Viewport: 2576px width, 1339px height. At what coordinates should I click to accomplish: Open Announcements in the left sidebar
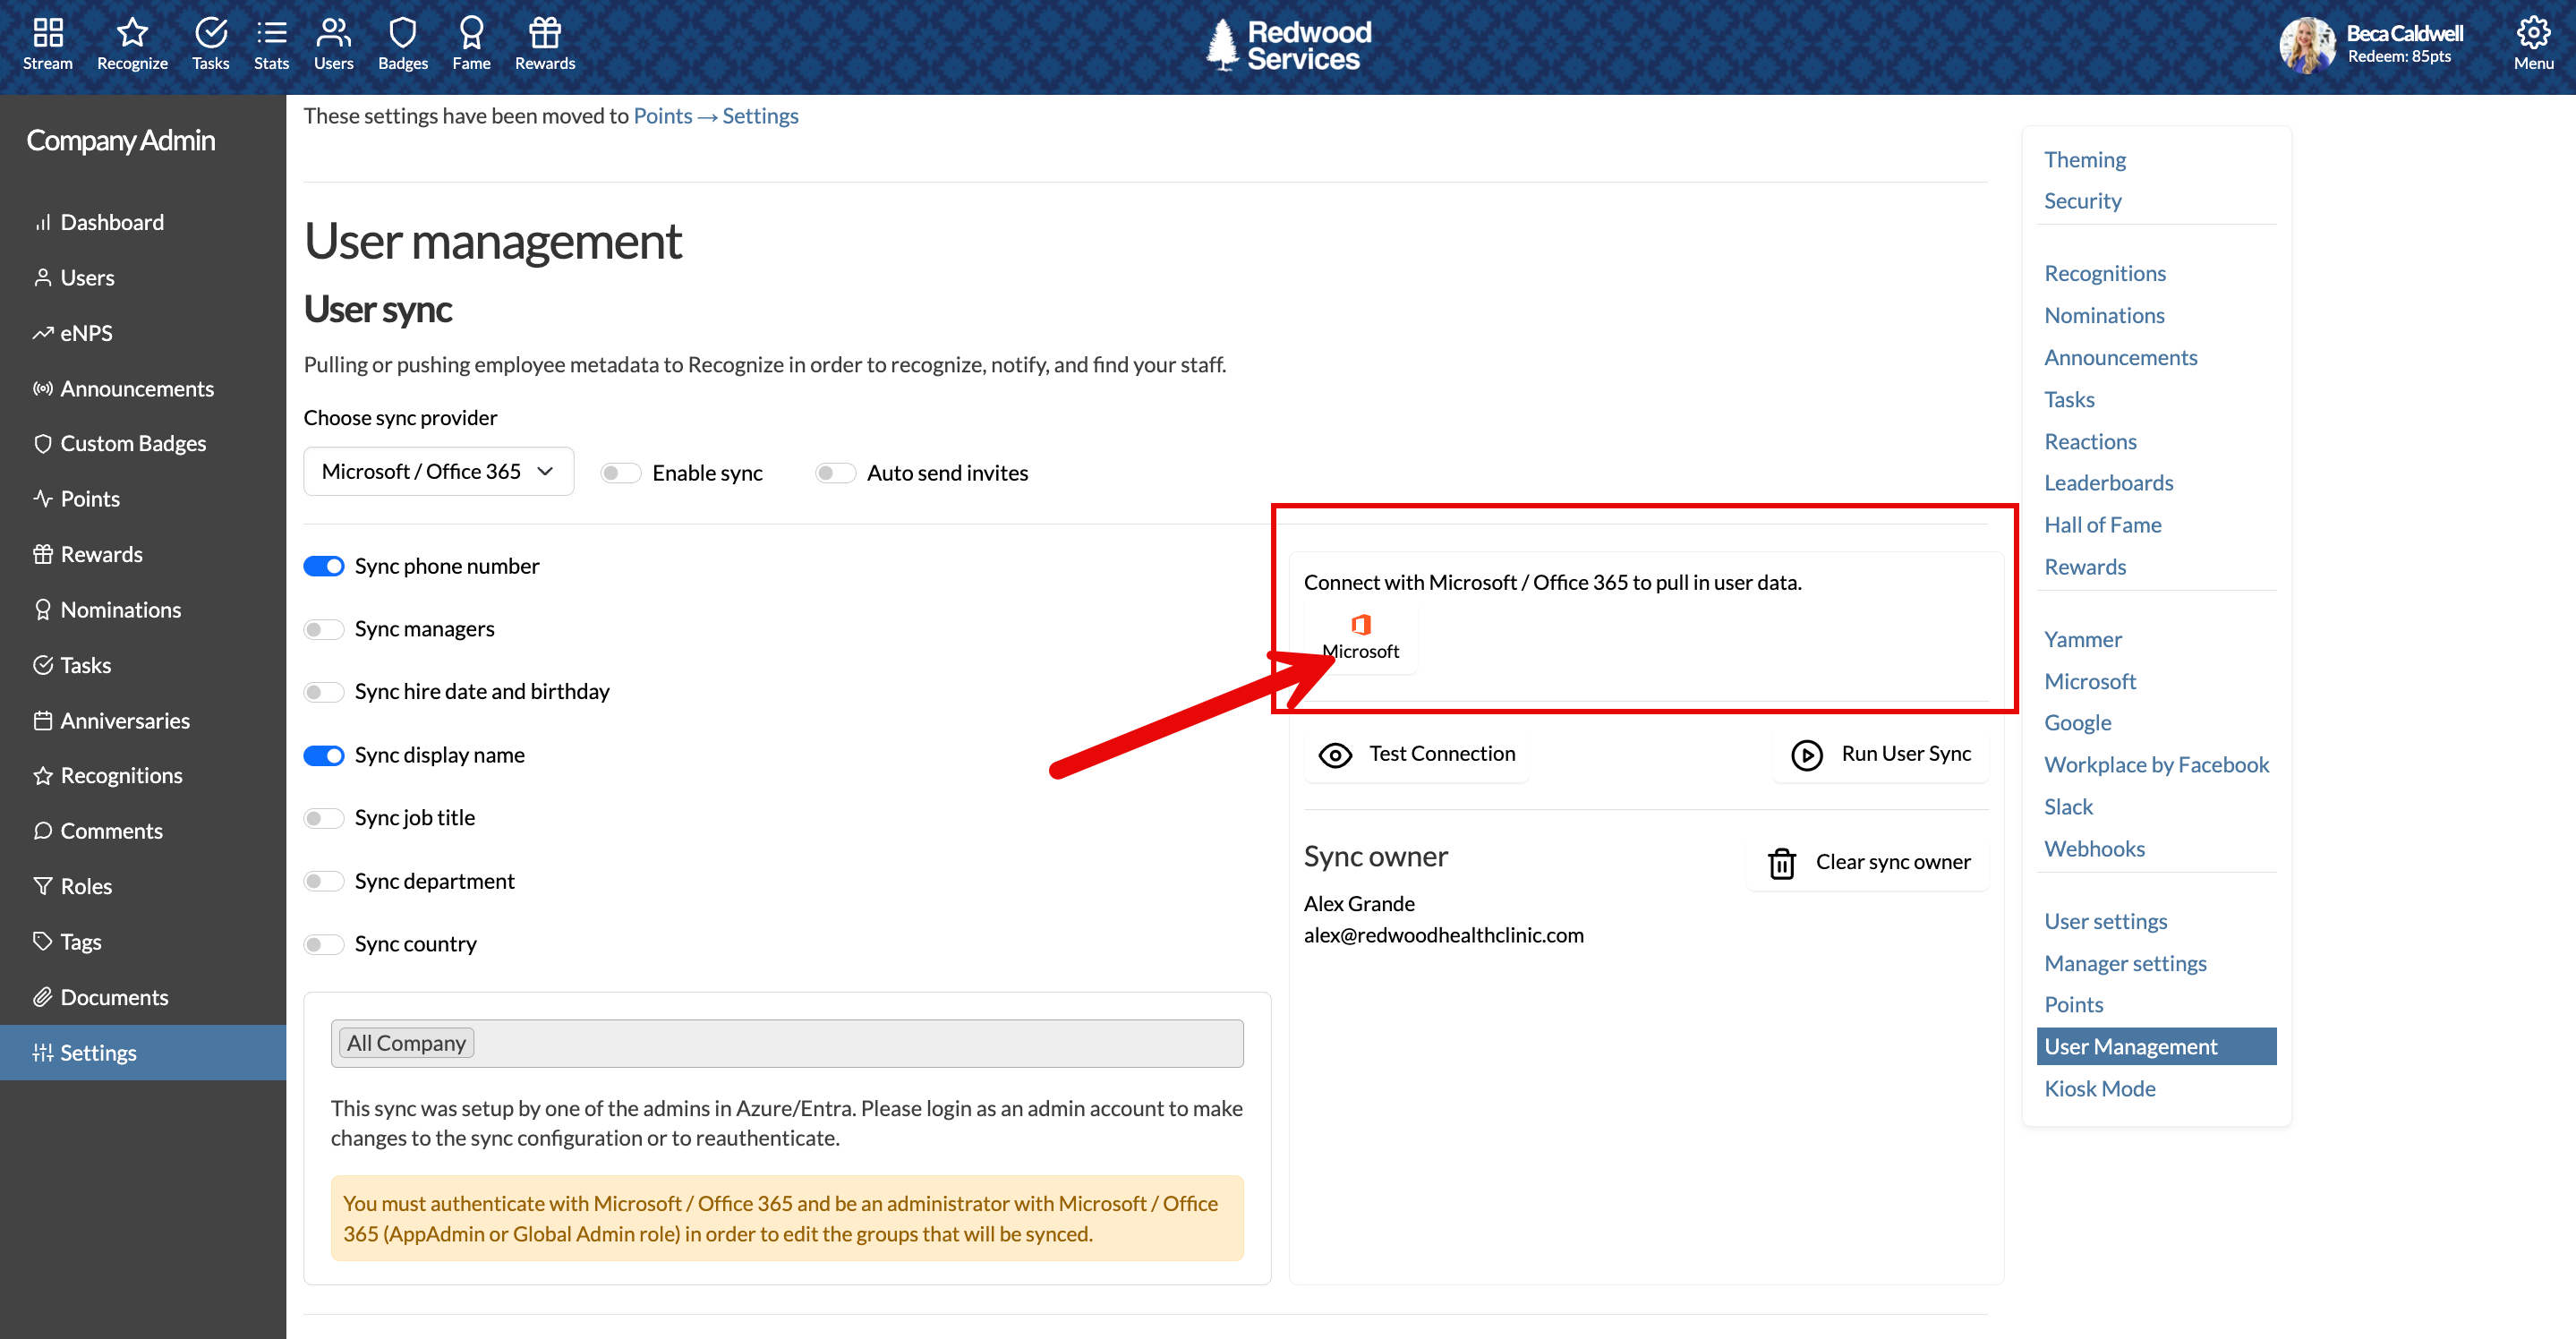pyautogui.click(x=137, y=388)
